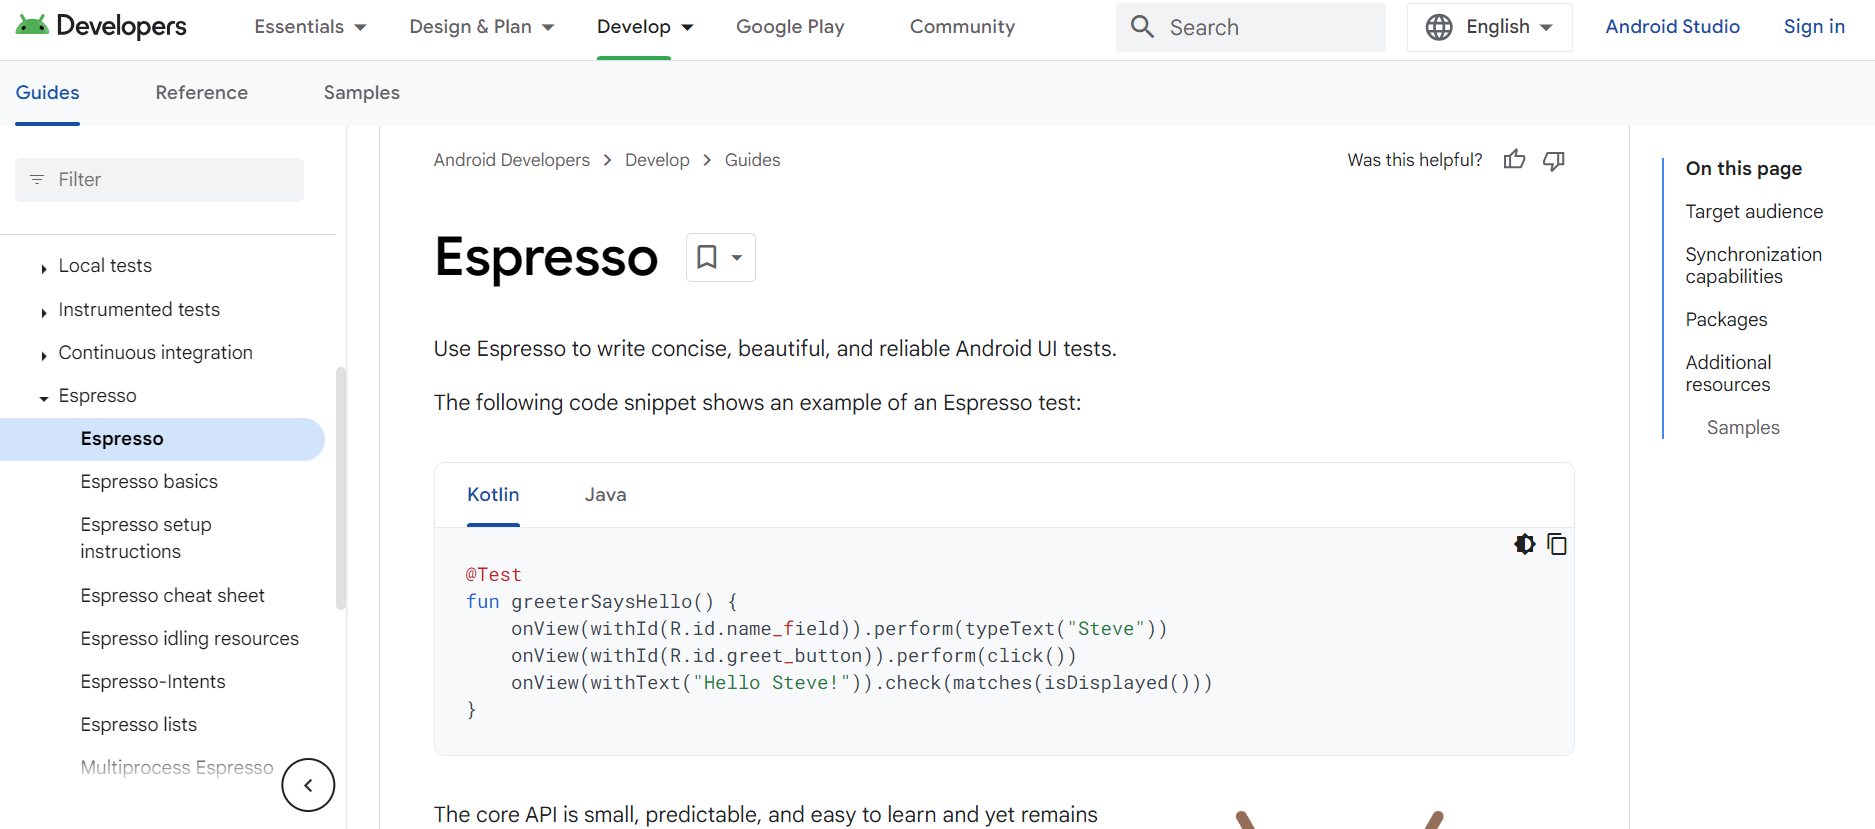This screenshot has height=829, width=1875.
Task: Click the thumbs up helpful icon
Action: coord(1514,160)
